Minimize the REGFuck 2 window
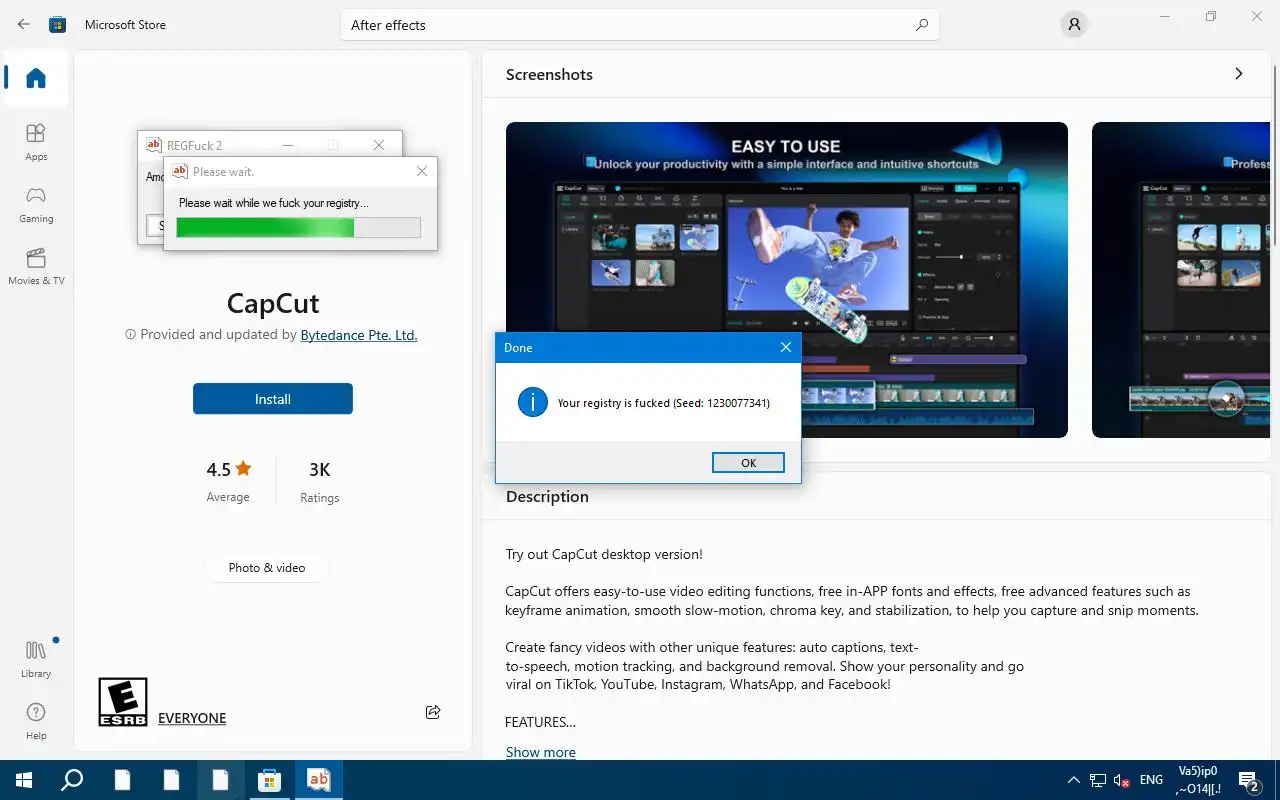Viewport: 1280px width, 800px height. point(288,145)
